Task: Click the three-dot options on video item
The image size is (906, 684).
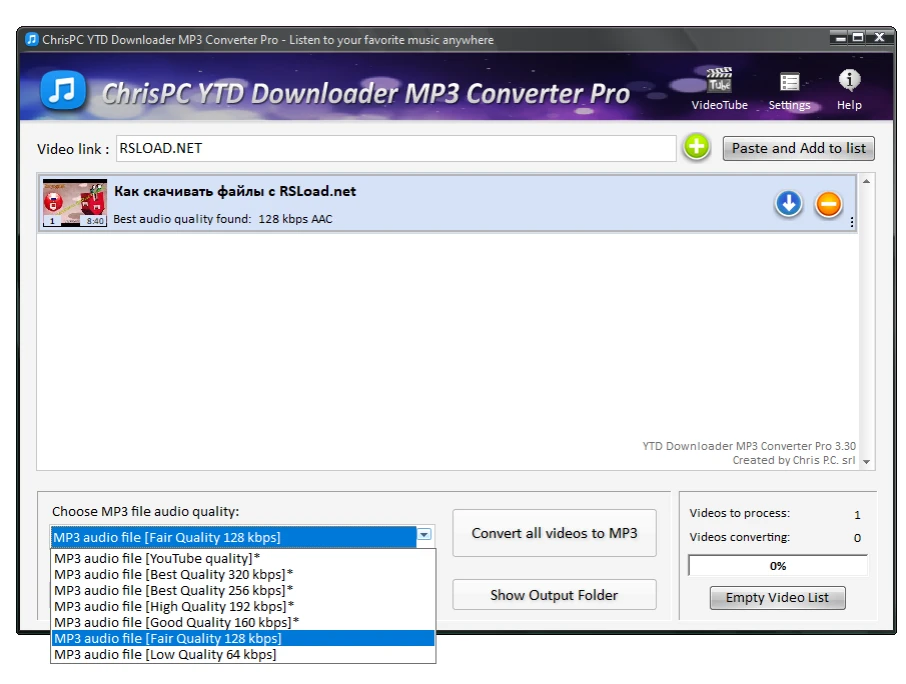Action: tap(852, 222)
